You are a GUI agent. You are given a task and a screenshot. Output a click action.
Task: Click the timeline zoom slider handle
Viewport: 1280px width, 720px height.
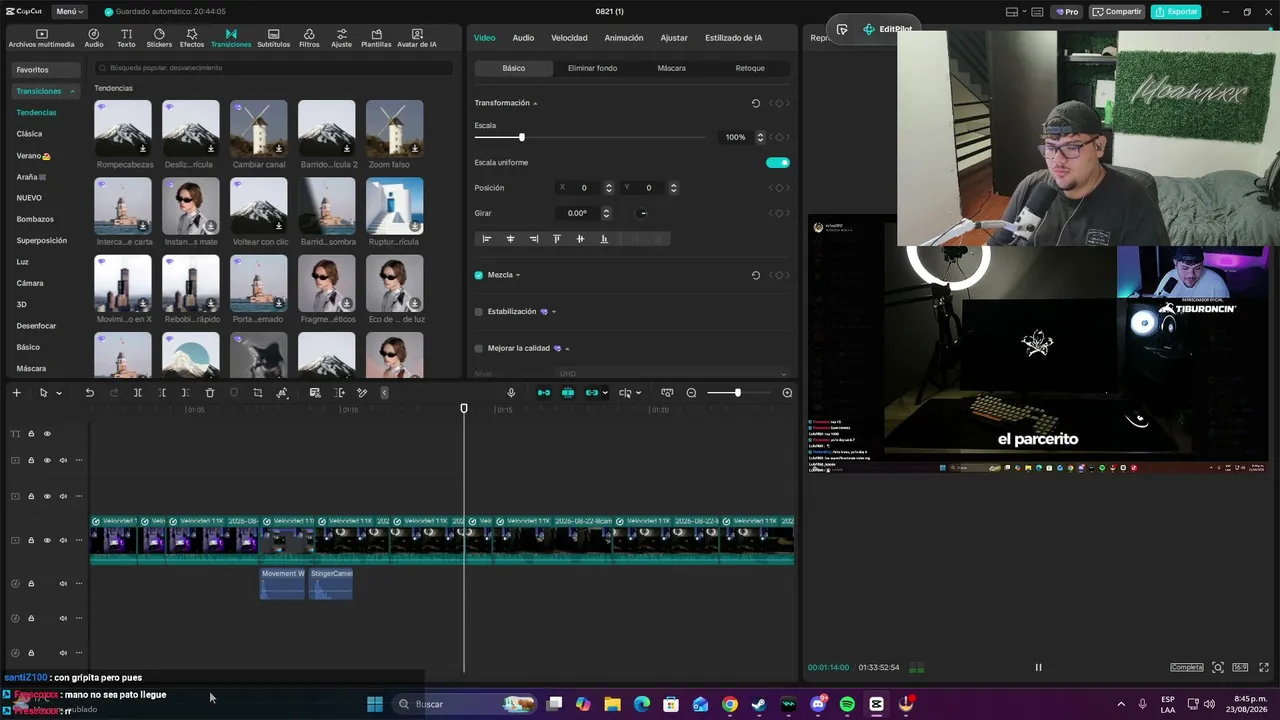pyautogui.click(x=738, y=393)
